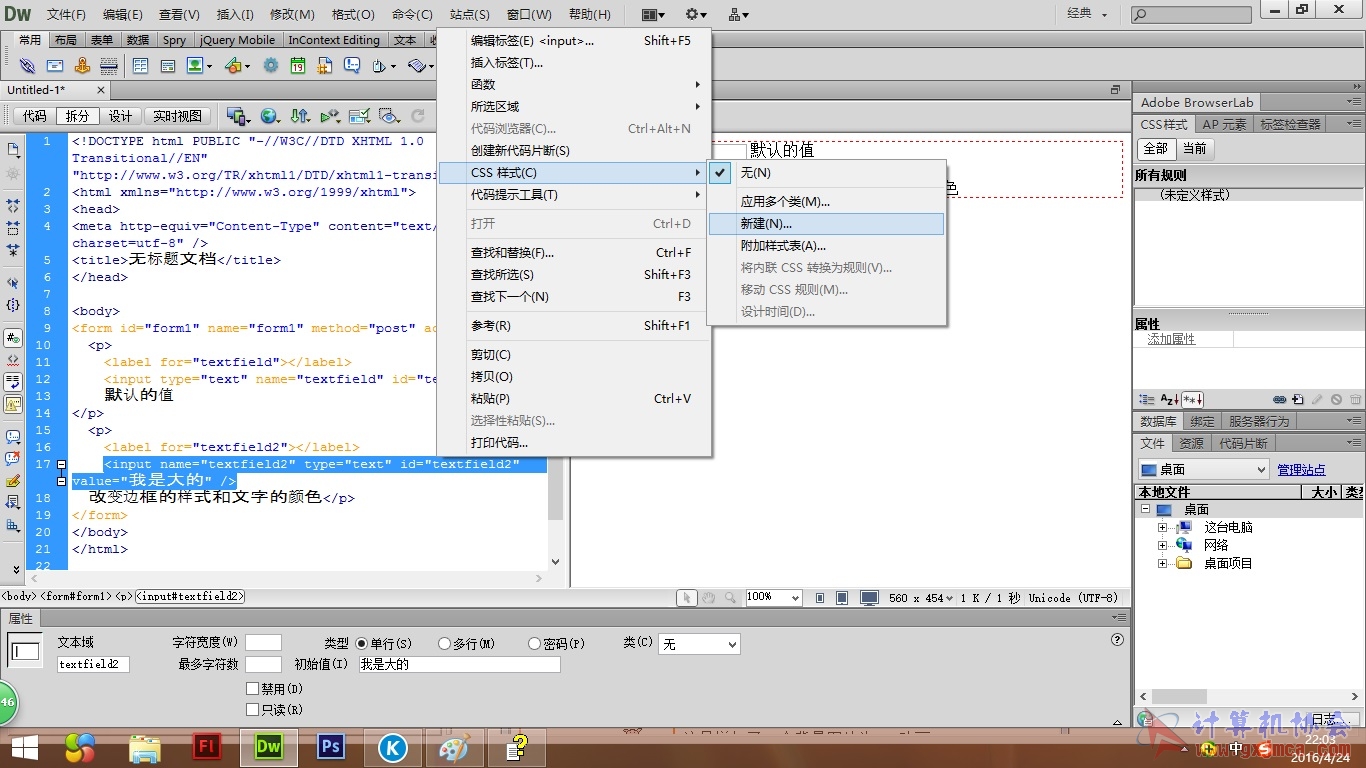Enable the 只读(R) checkbox
The width and height of the screenshot is (1366, 768).
click(x=252, y=709)
